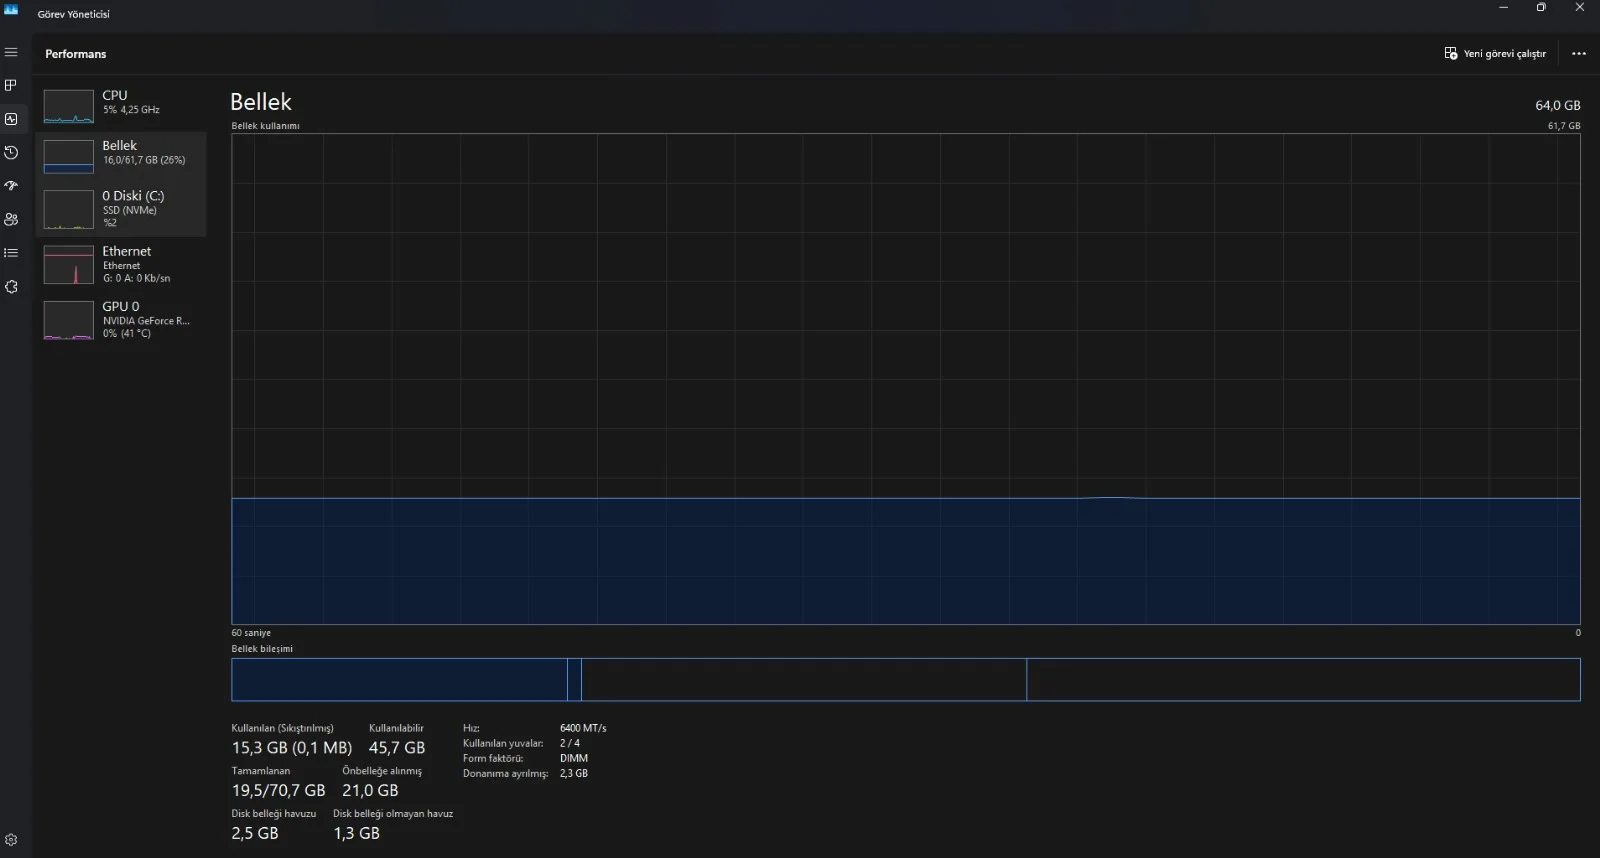Open the Processes page from sidebar
The width and height of the screenshot is (1600, 858).
(11, 85)
